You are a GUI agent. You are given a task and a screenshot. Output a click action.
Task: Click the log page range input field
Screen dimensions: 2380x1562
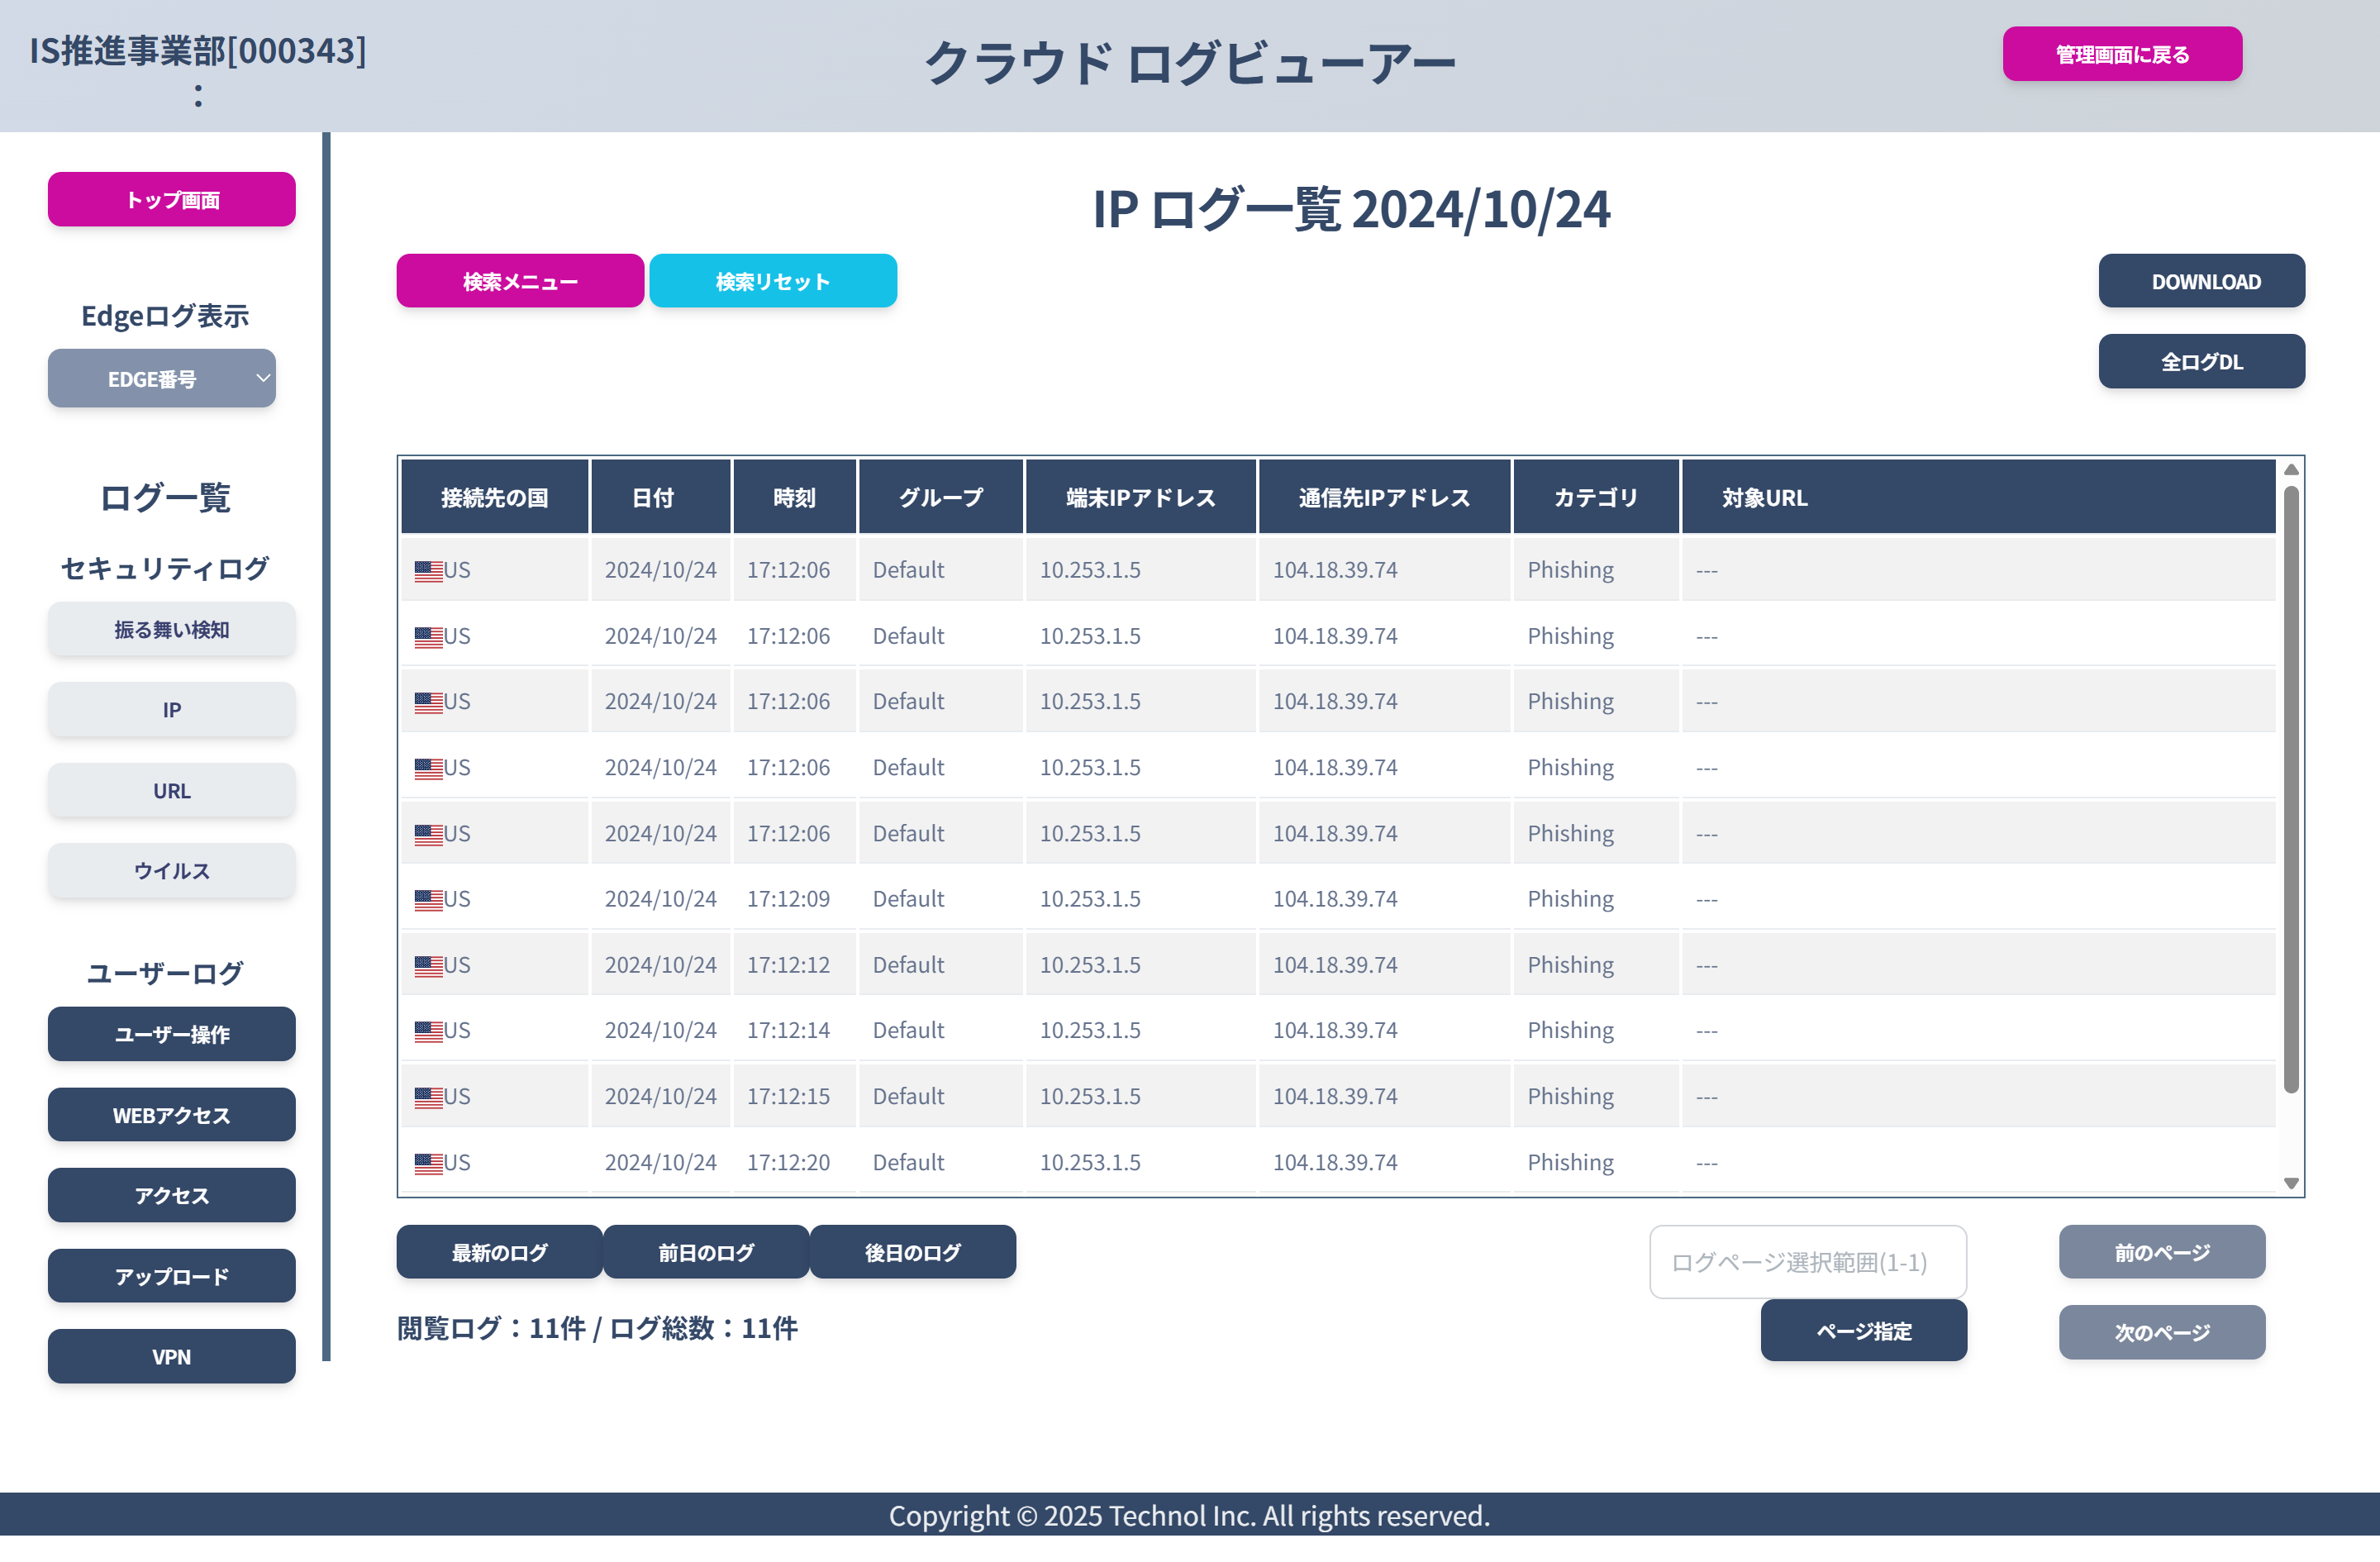(x=1806, y=1262)
